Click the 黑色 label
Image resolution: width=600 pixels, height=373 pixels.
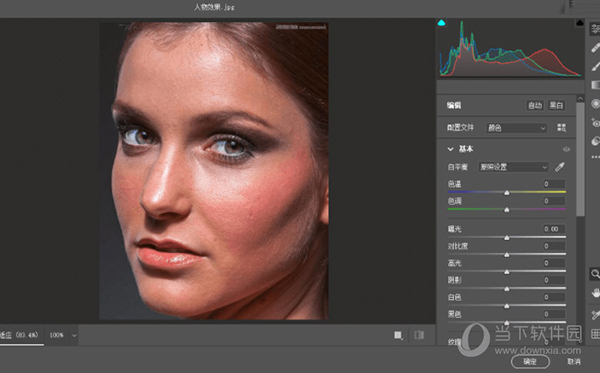(x=455, y=314)
